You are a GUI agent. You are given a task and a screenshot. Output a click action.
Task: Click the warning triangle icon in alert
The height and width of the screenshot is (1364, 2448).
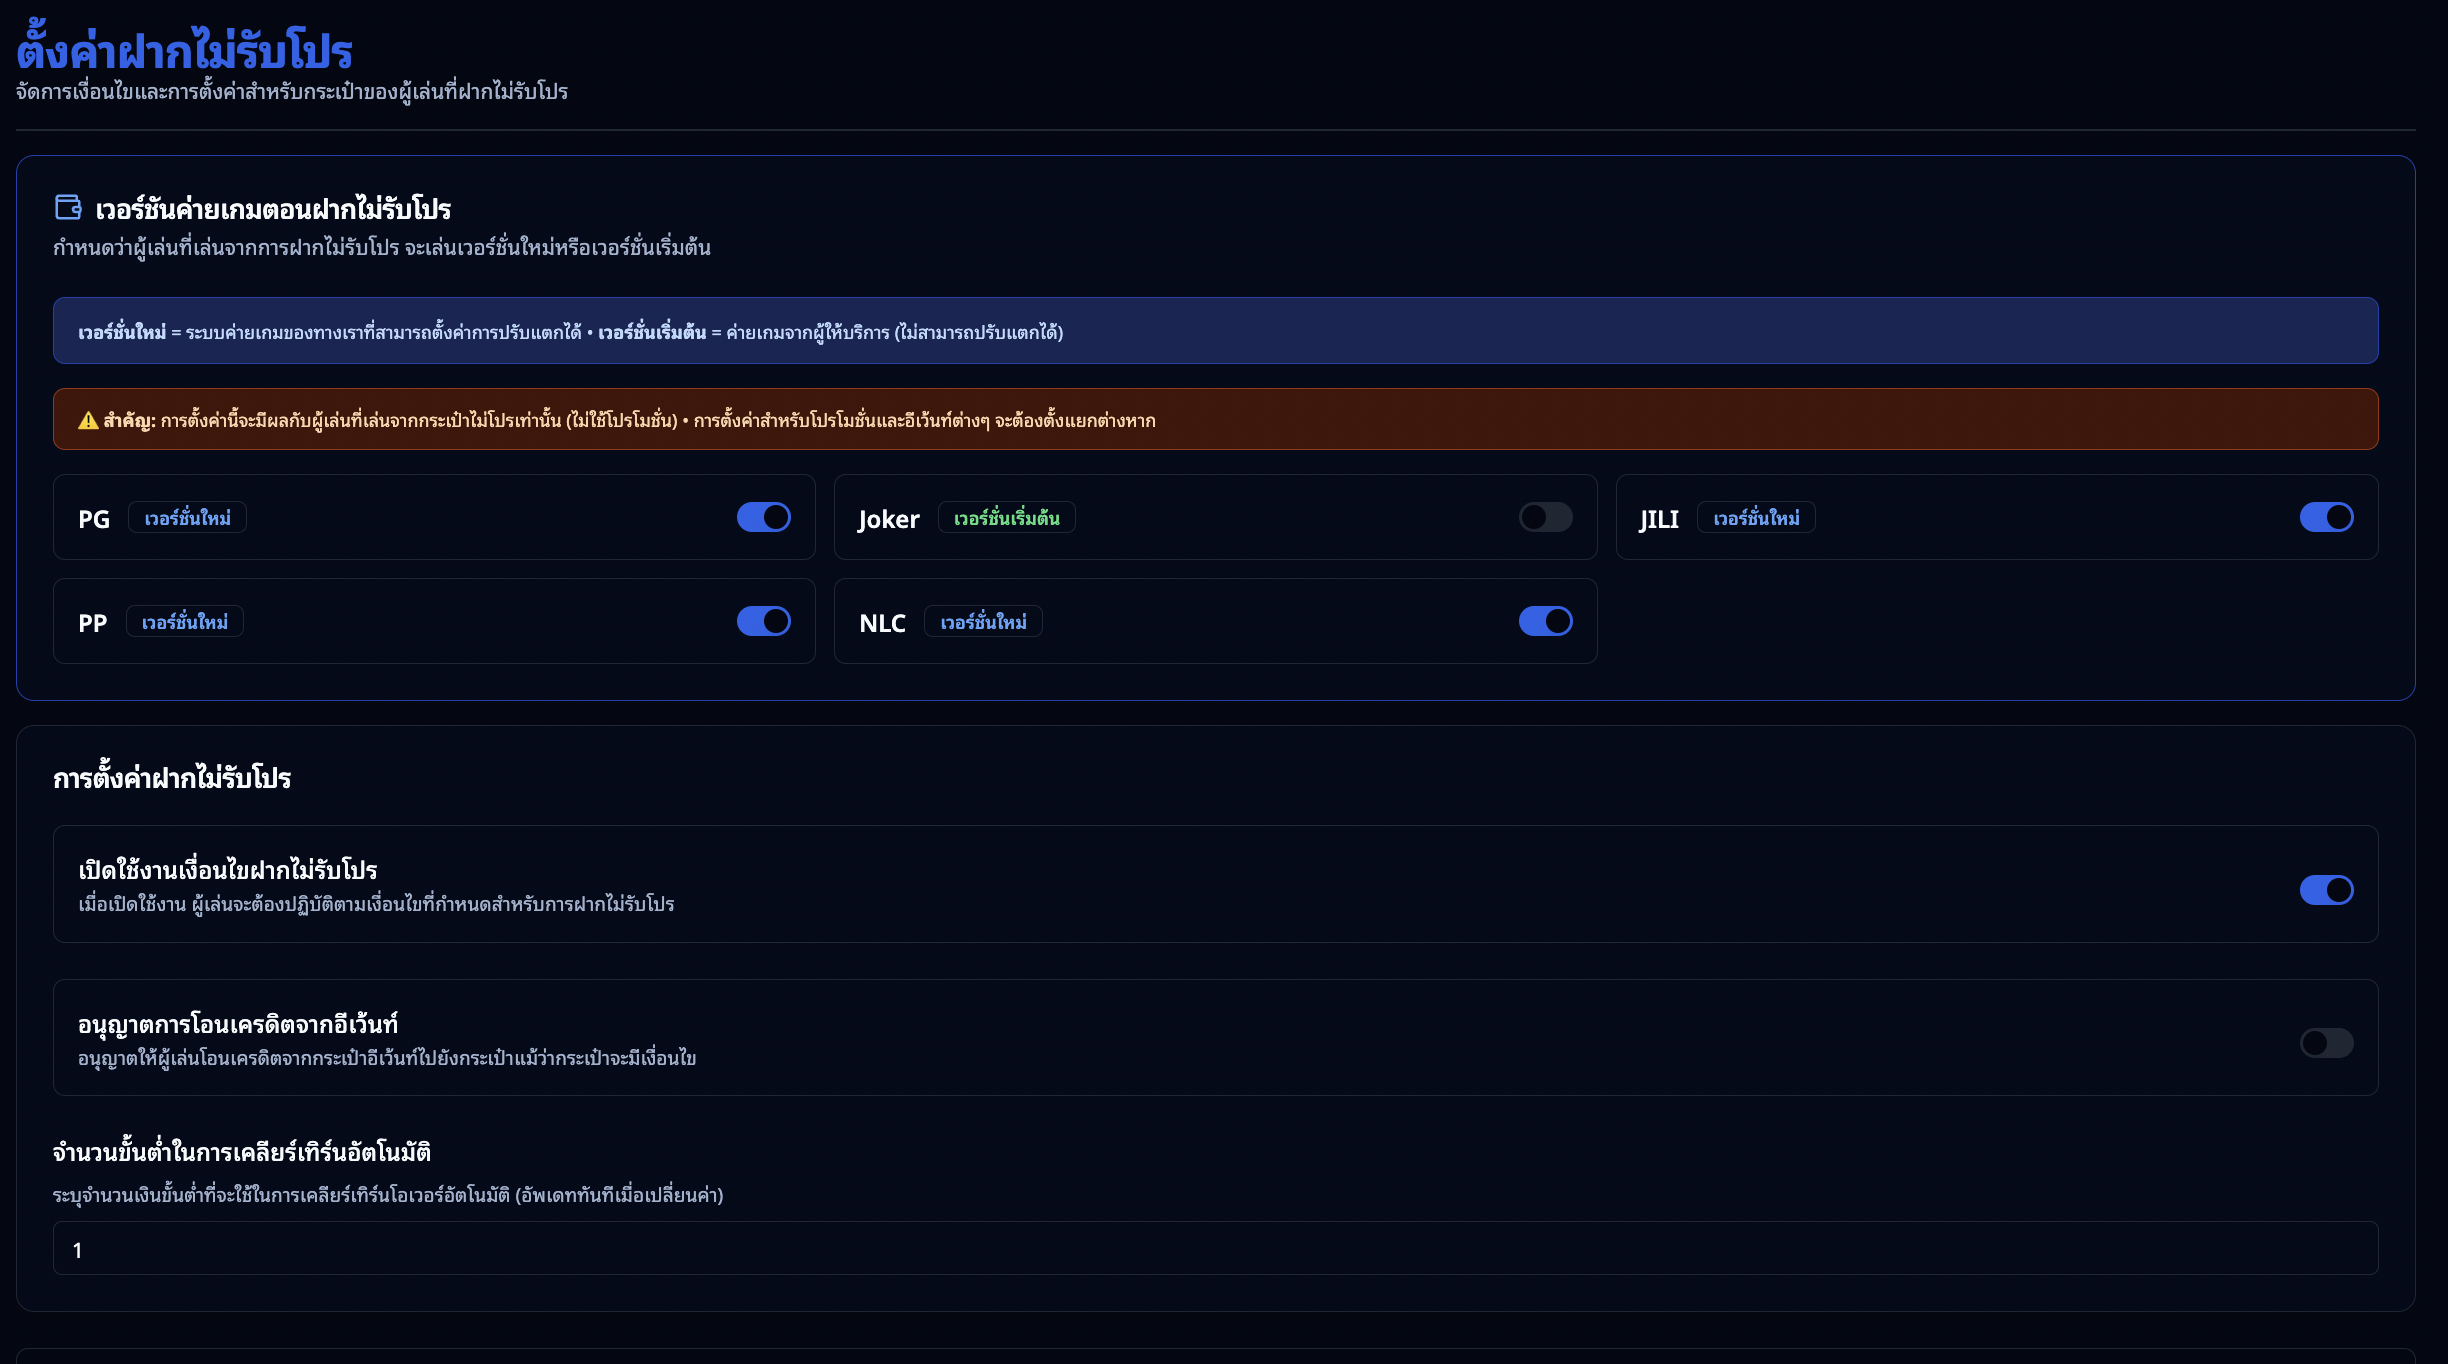click(88, 420)
